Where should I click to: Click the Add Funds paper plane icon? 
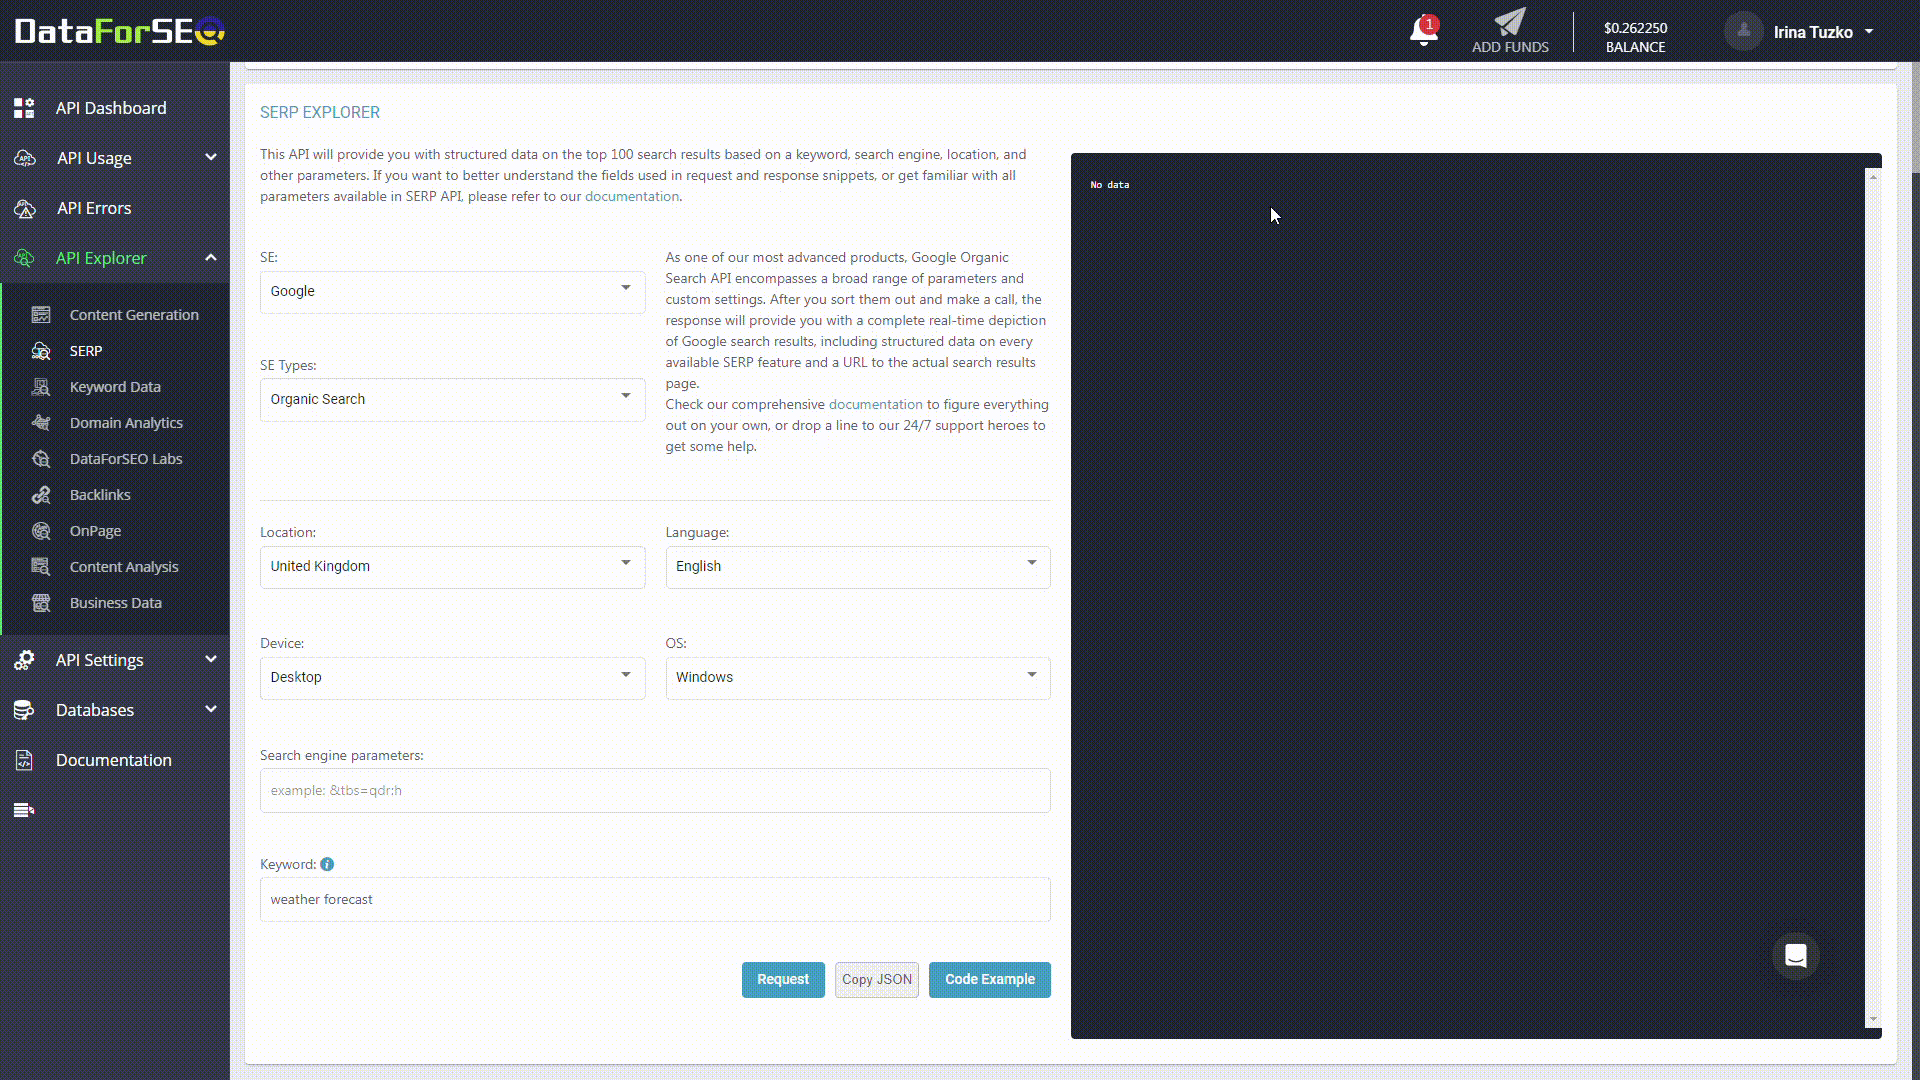coord(1510,21)
